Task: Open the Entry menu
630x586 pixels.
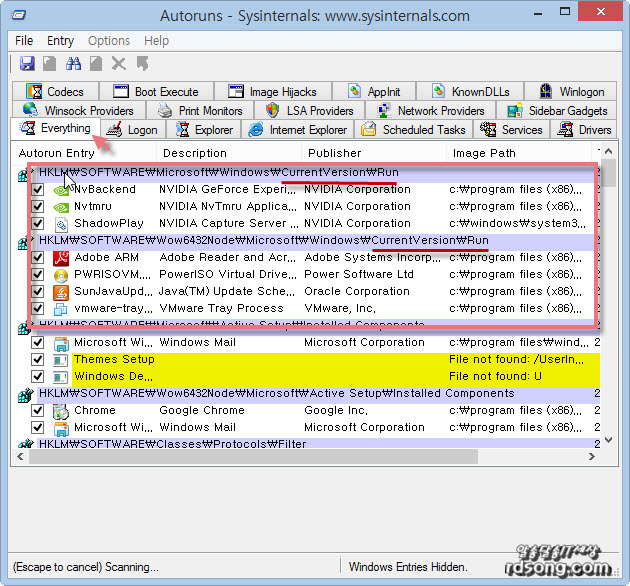Action: pyautogui.click(x=60, y=41)
